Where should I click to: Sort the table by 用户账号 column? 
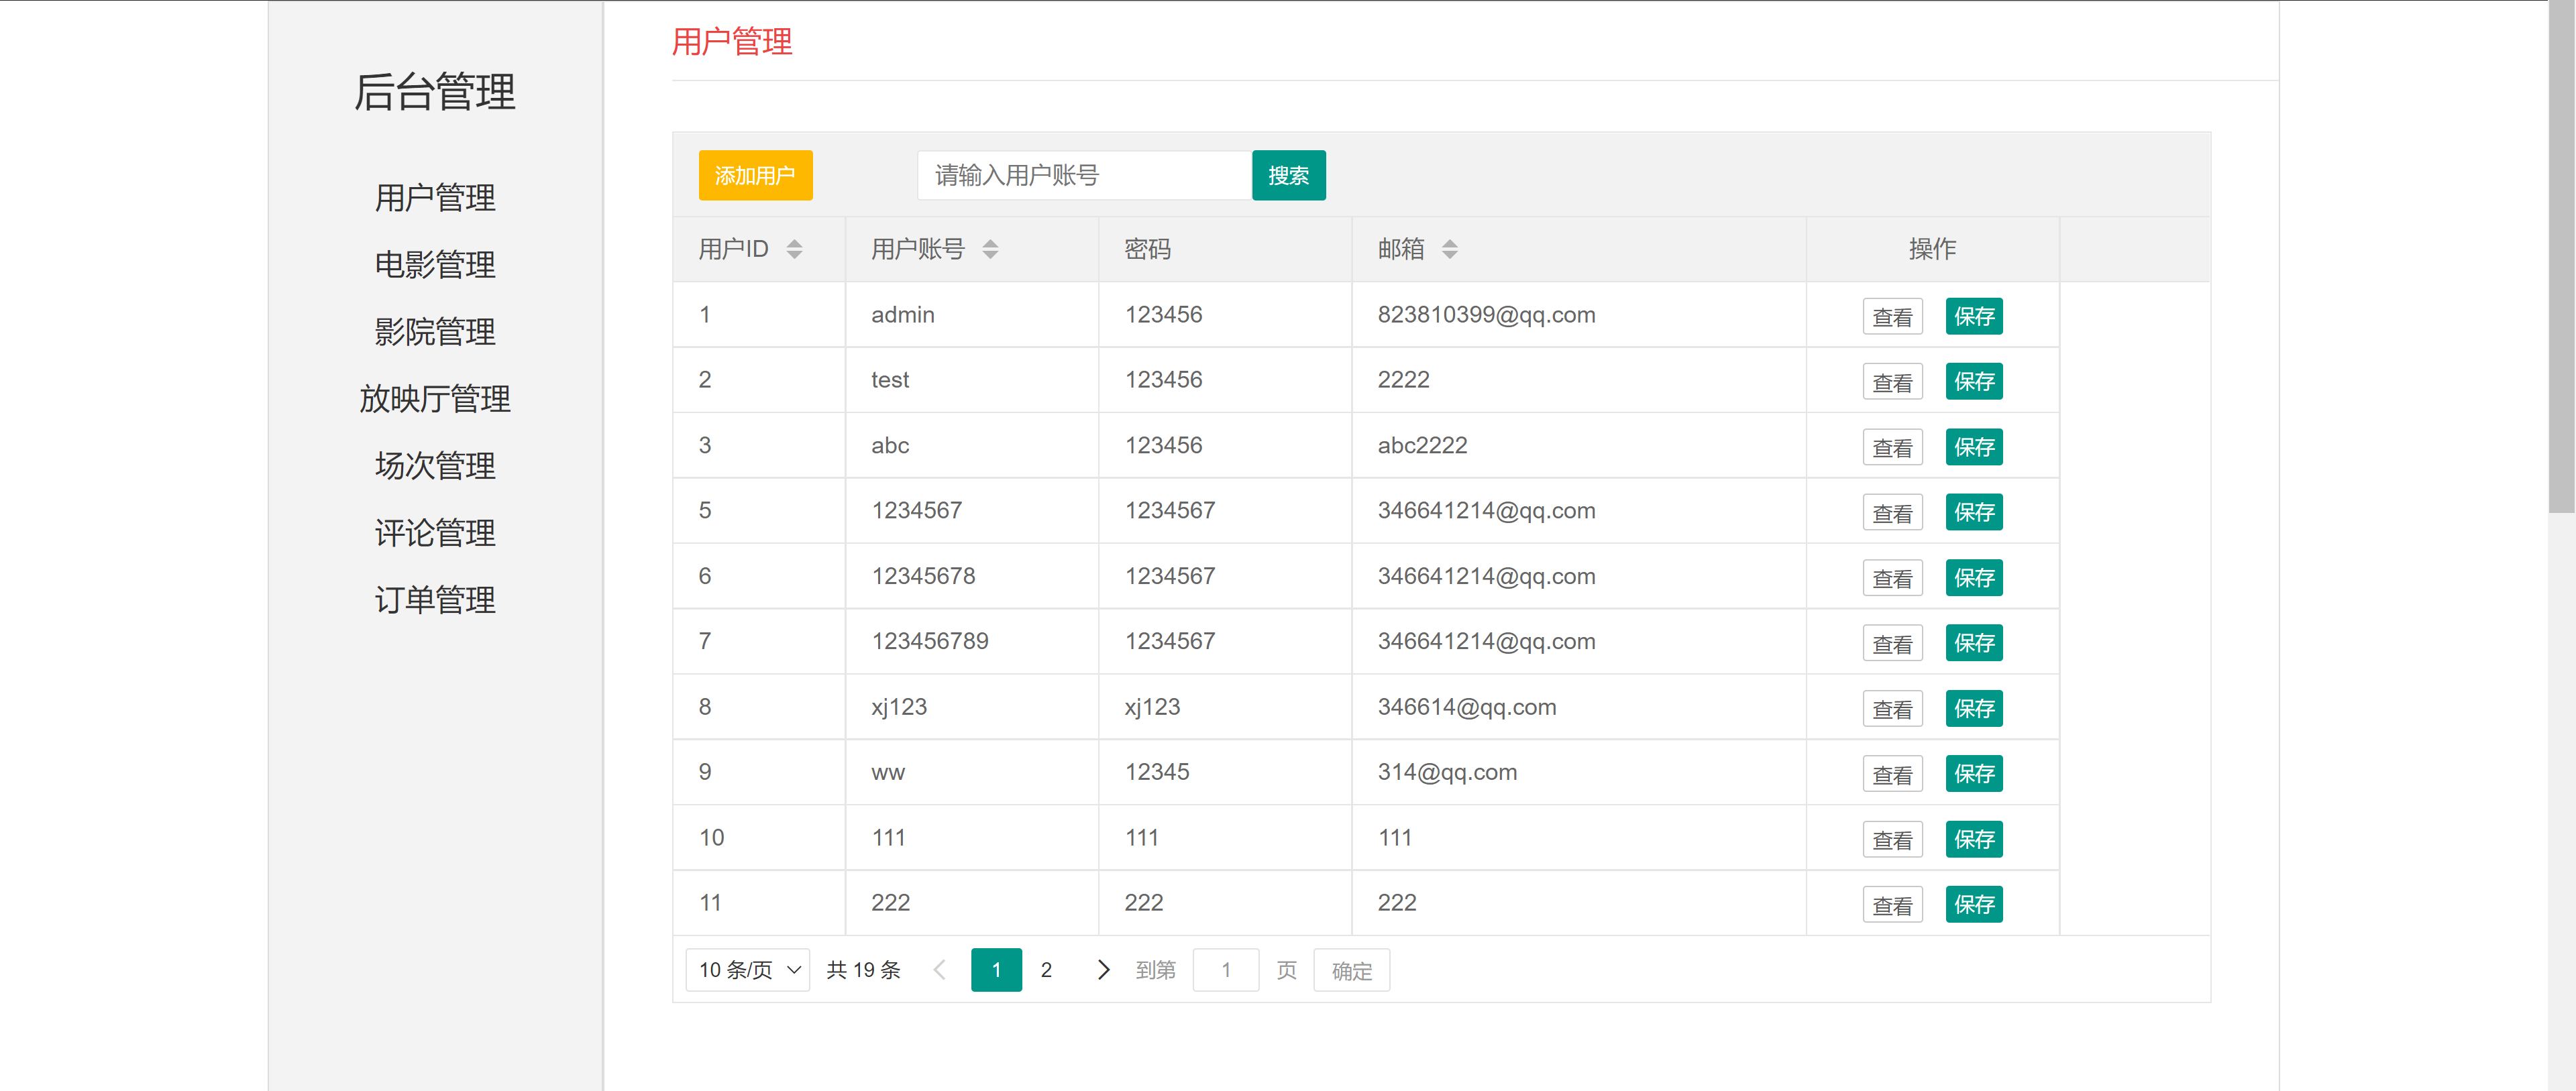tap(991, 249)
